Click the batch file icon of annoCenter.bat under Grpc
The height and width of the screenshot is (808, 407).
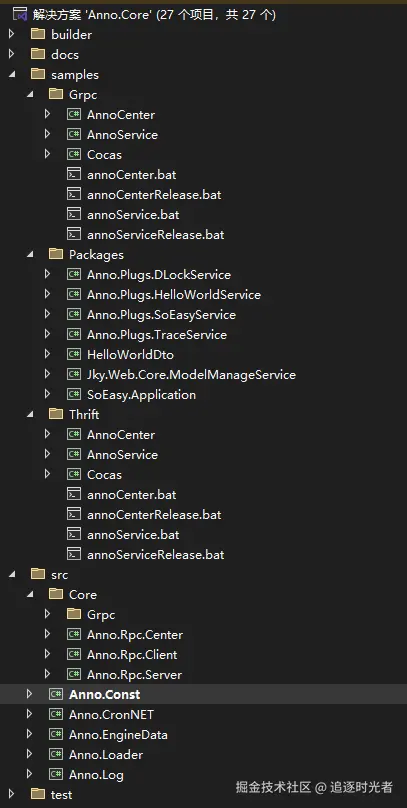tap(74, 175)
